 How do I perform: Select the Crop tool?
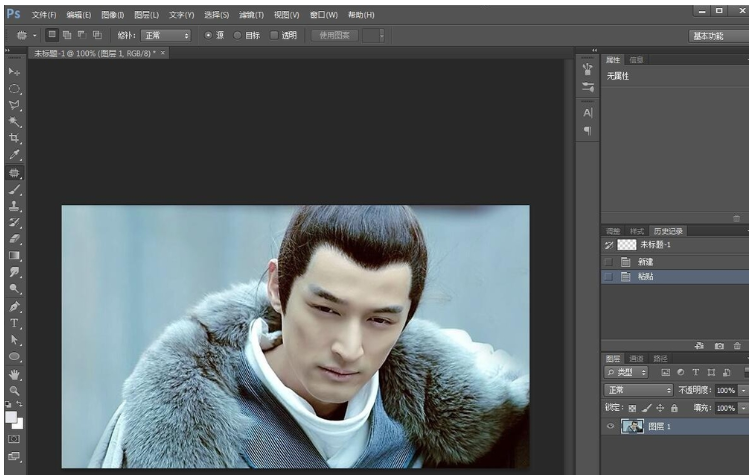click(14, 138)
